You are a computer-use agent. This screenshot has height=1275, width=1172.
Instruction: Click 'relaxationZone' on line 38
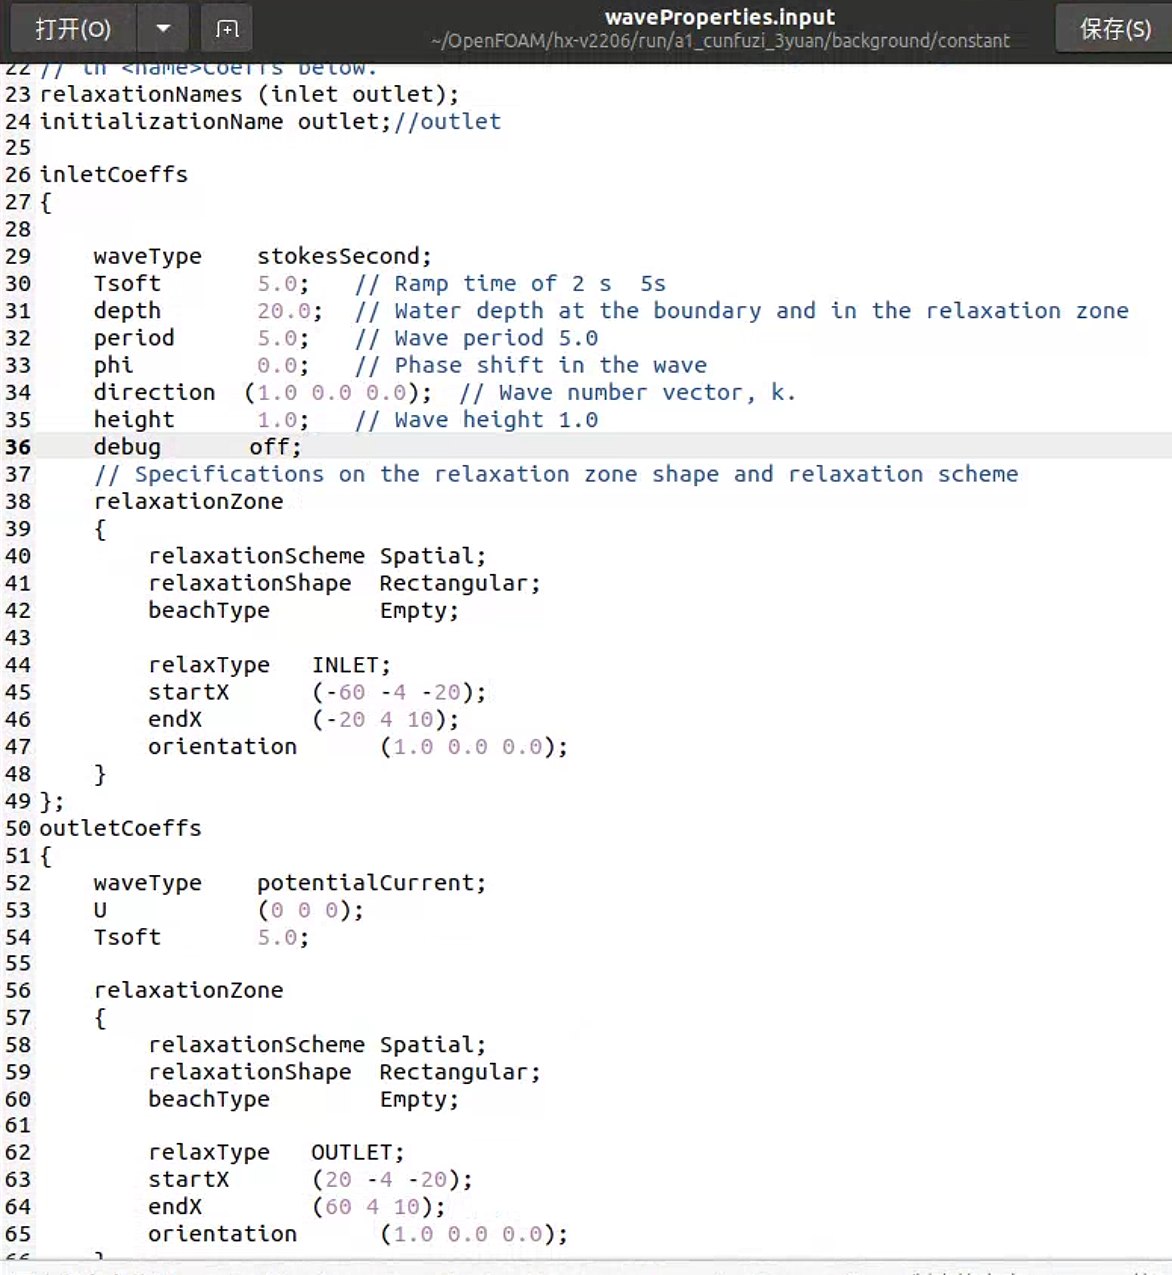coord(188,501)
